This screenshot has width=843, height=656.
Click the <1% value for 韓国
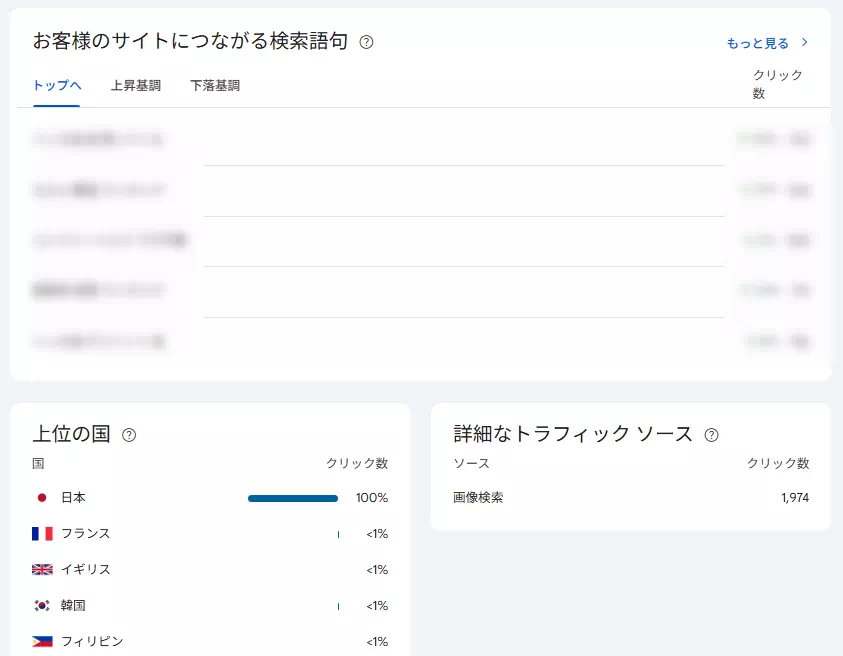[377, 606]
